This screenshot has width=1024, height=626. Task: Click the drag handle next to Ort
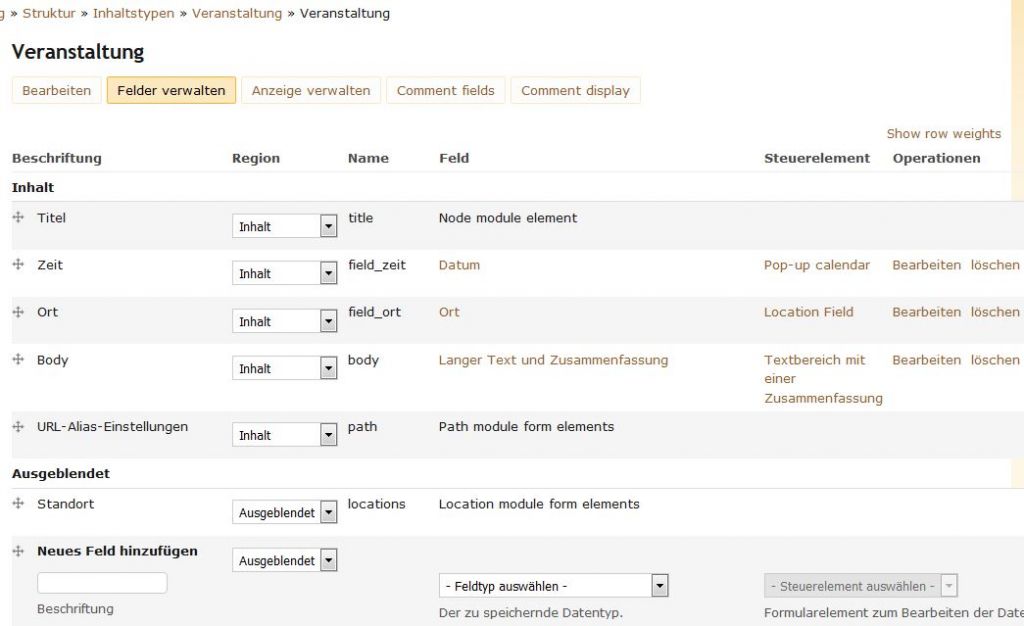tap(18, 312)
